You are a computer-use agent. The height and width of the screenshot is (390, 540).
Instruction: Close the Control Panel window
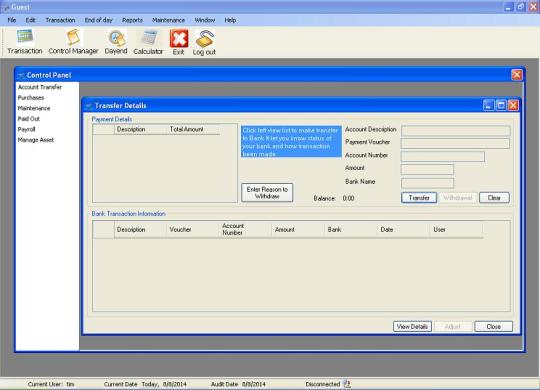tap(517, 75)
